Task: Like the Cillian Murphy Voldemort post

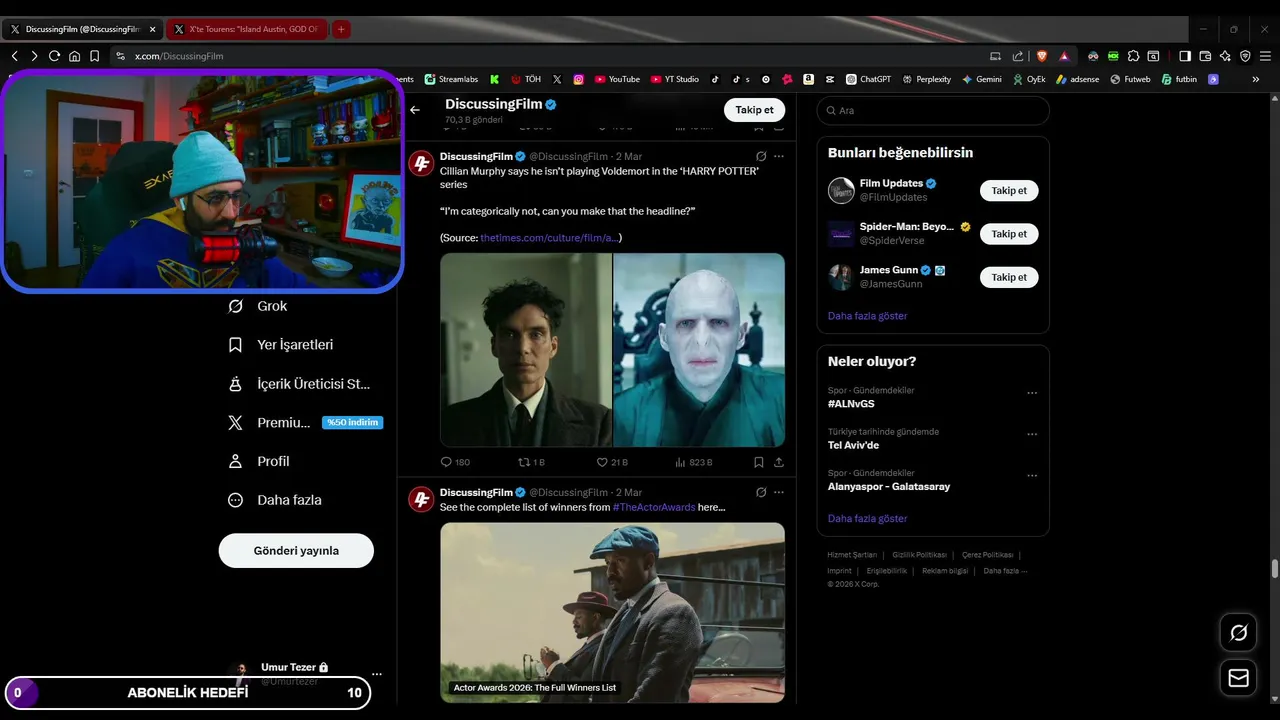Action: tap(612, 462)
